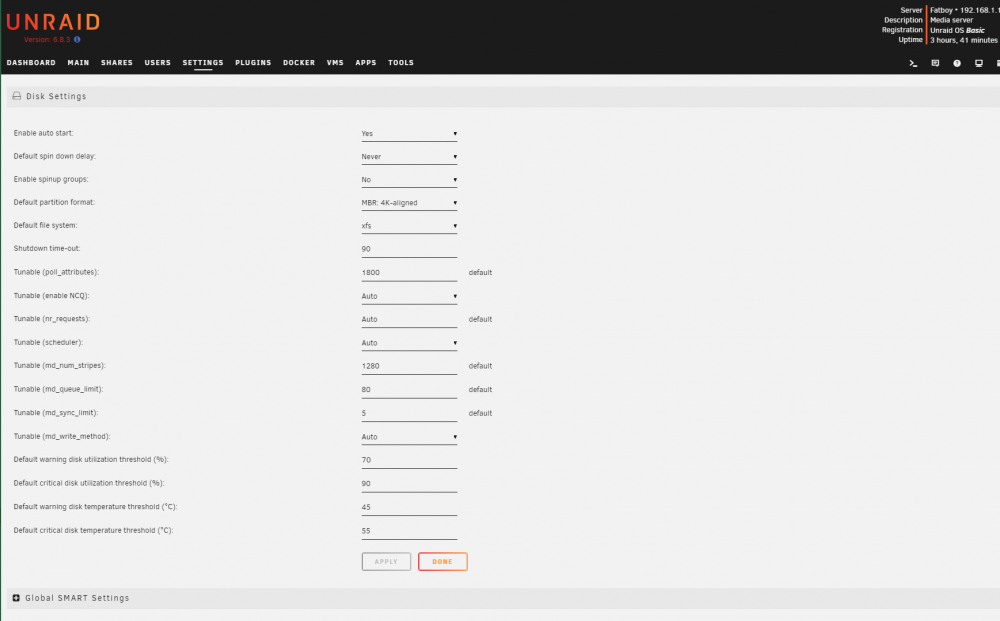Viewport: 1000px width, 621px height.
Task: Click the Apply button
Action: pos(386,562)
